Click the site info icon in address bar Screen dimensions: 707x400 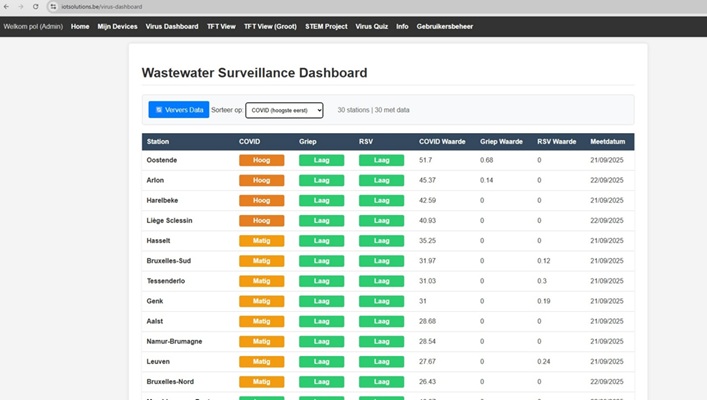pyautogui.click(x=53, y=7)
